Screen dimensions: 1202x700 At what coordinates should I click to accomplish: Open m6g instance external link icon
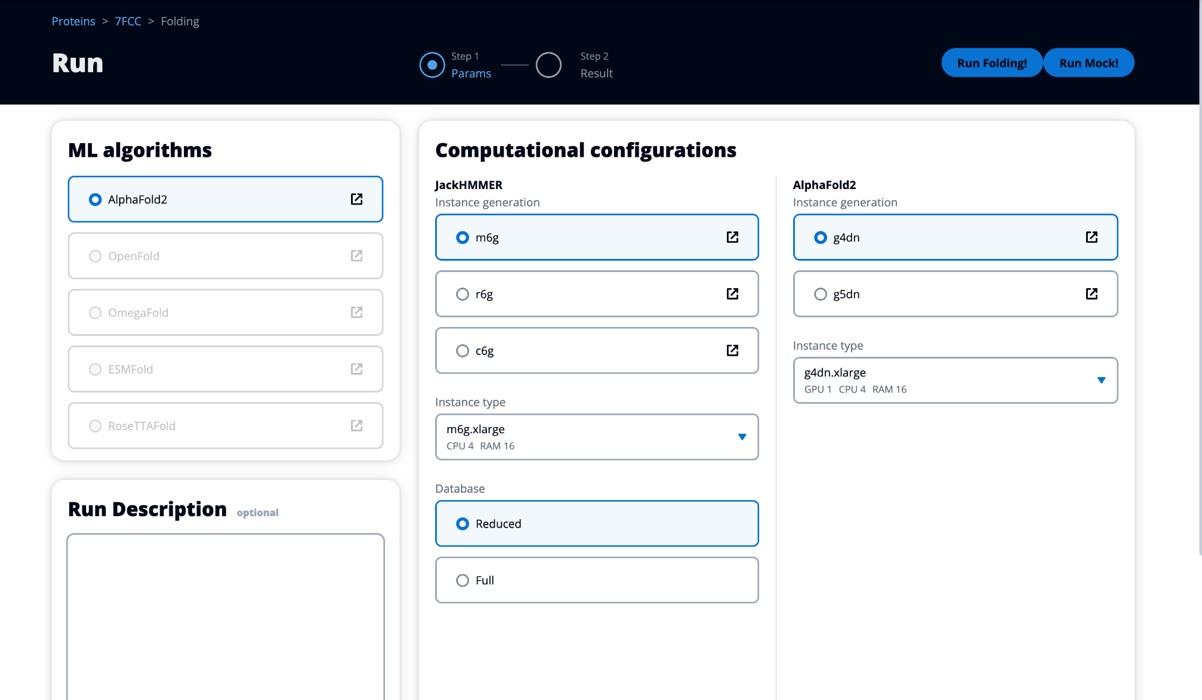coord(732,237)
